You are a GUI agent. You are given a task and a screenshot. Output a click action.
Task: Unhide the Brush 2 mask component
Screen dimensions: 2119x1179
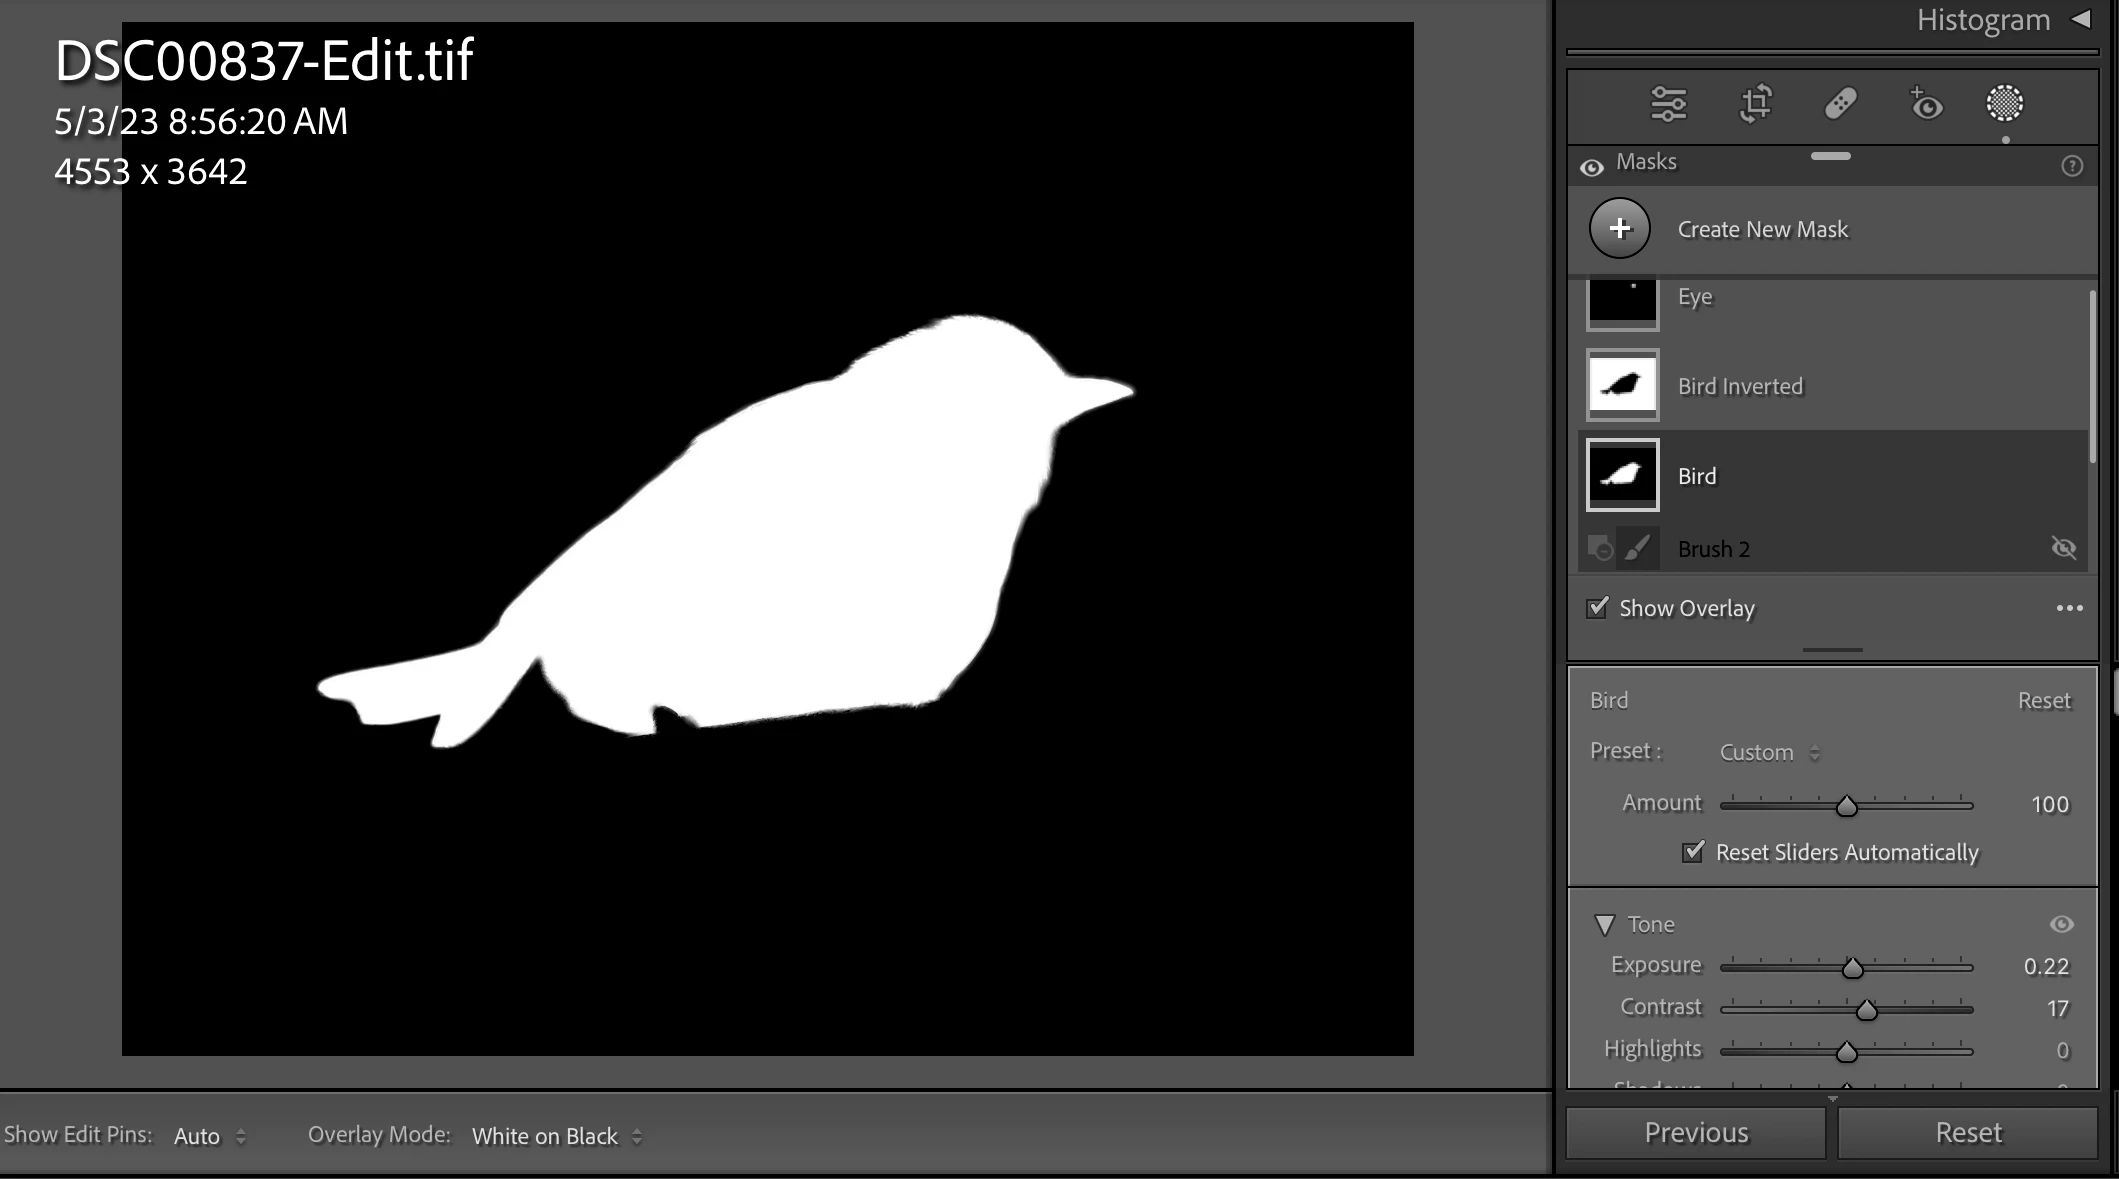pos(2063,548)
